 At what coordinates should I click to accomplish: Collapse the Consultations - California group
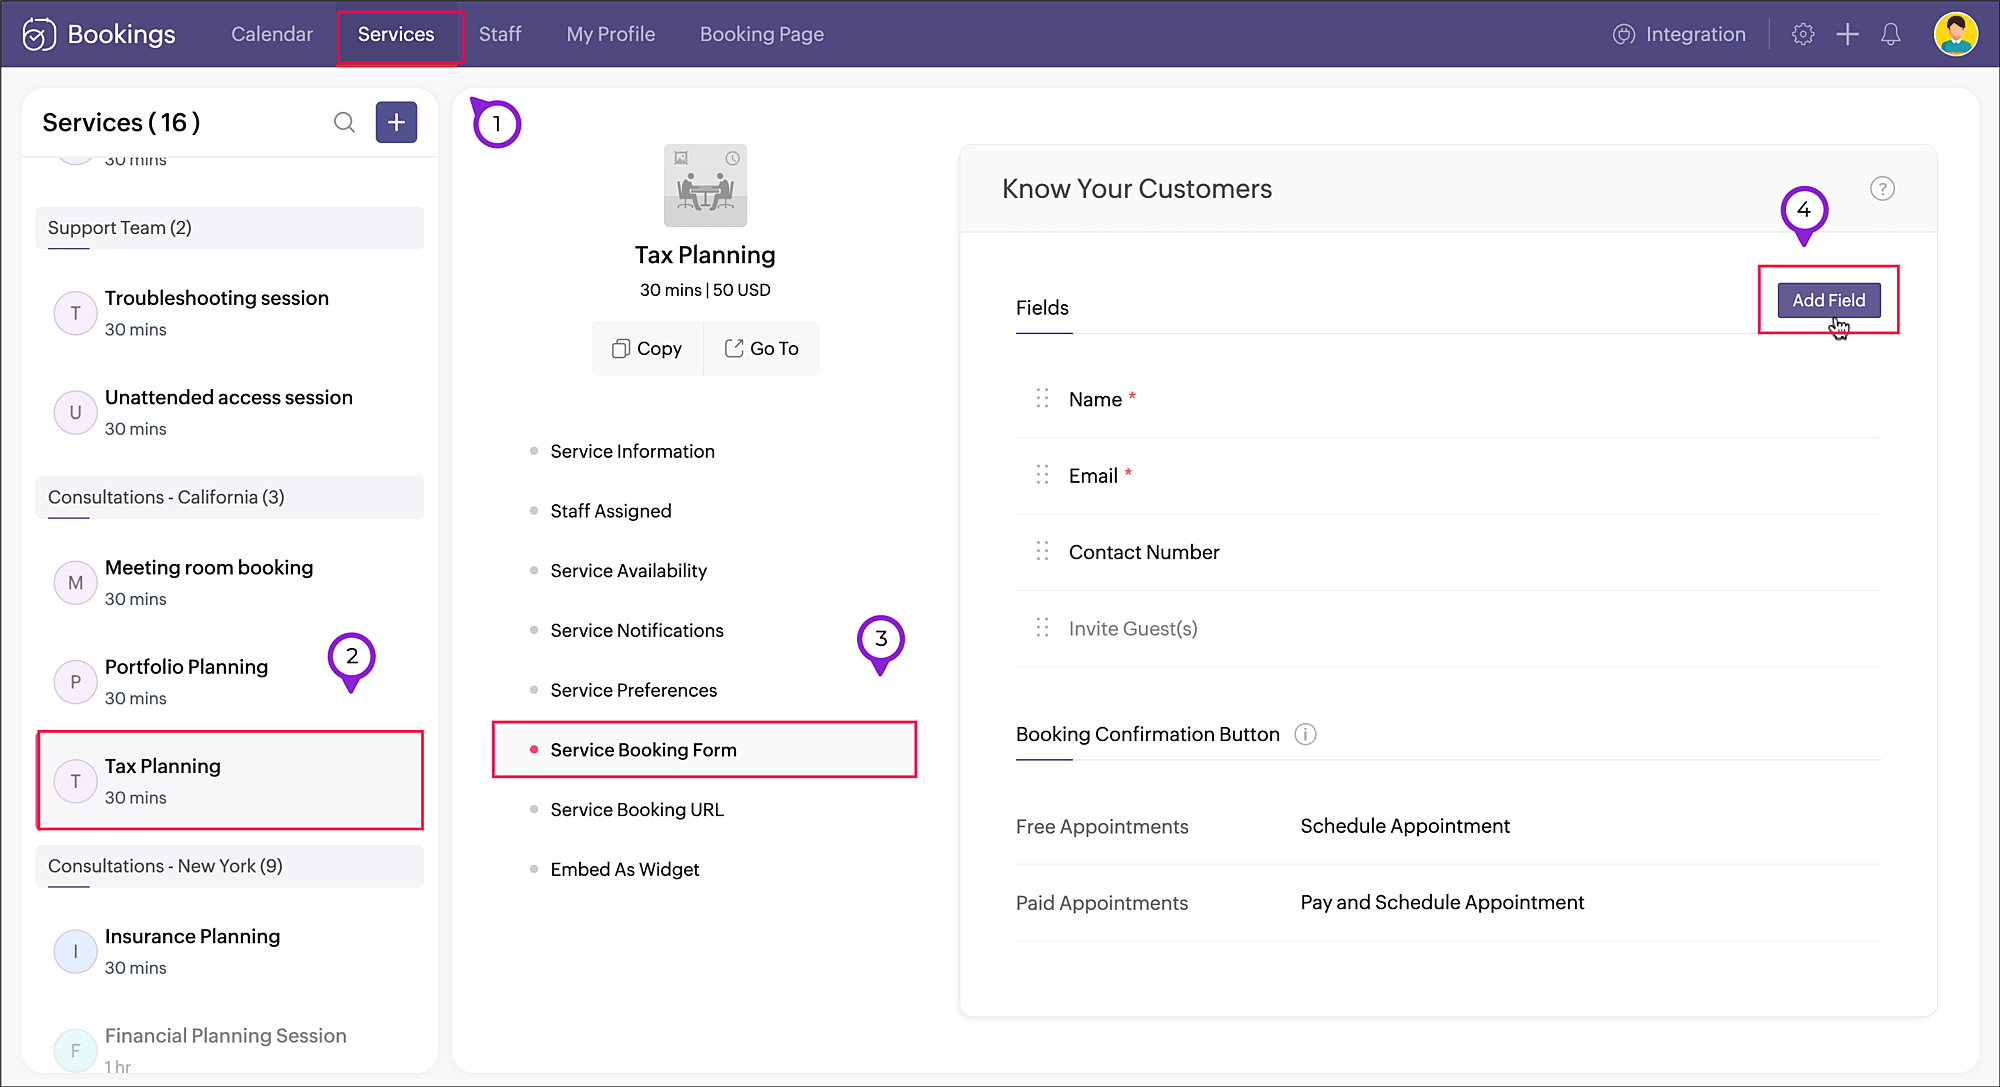tap(229, 497)
